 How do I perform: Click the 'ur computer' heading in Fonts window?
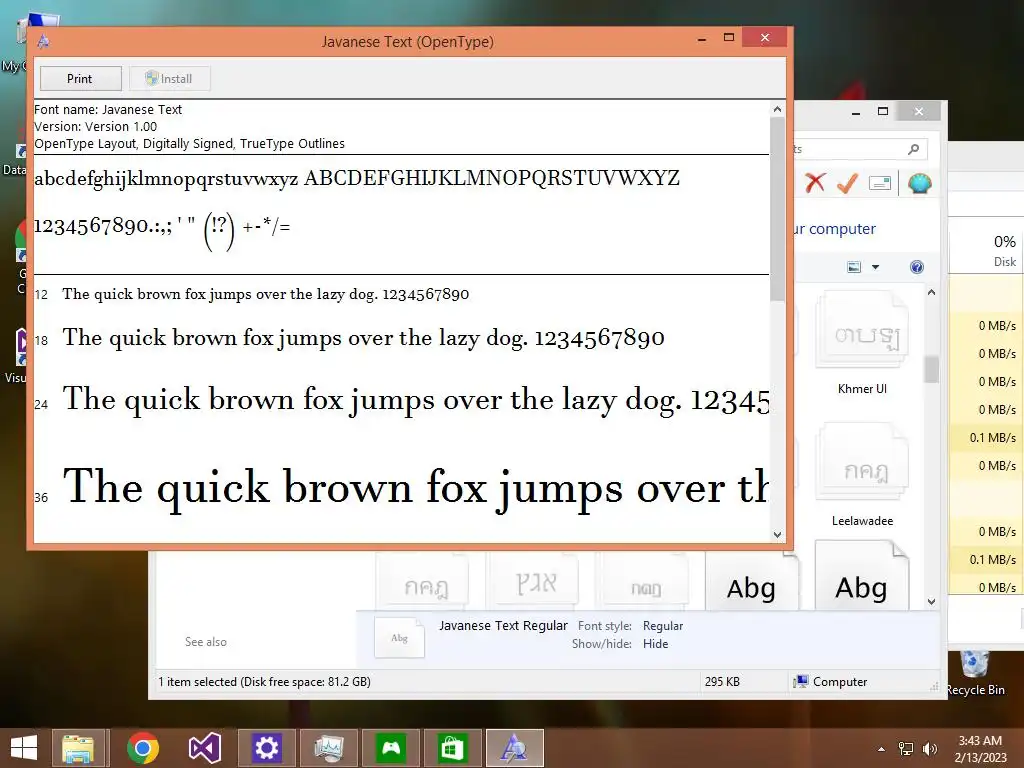pyautogui.click(x=835, y=229)
